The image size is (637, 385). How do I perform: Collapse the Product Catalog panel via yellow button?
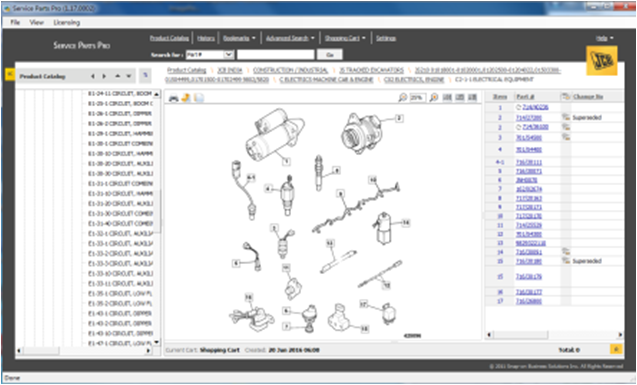tap(9, 75)
